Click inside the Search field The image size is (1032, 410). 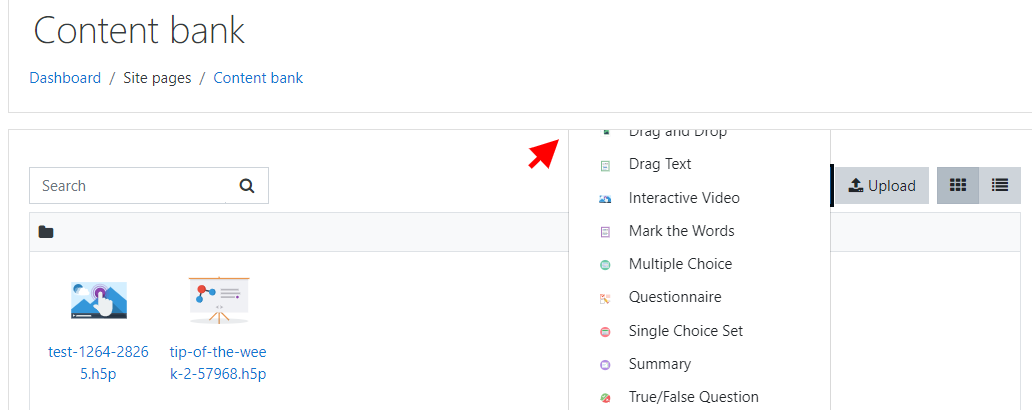pyautogui.click(x=128, y=186)
